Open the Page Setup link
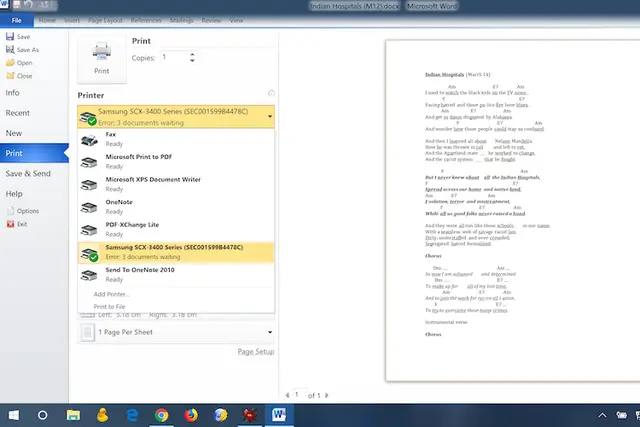 [256, 351]
